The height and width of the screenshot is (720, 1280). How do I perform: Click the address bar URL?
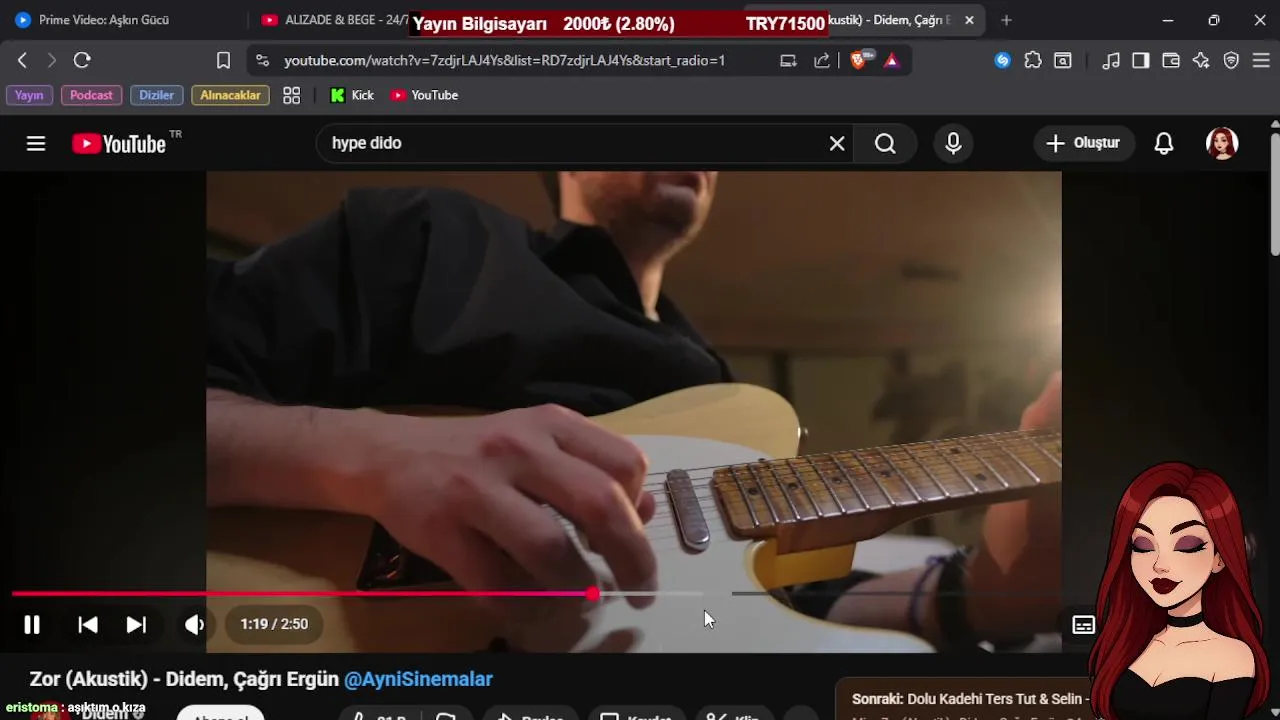click(x=504, y=60)
